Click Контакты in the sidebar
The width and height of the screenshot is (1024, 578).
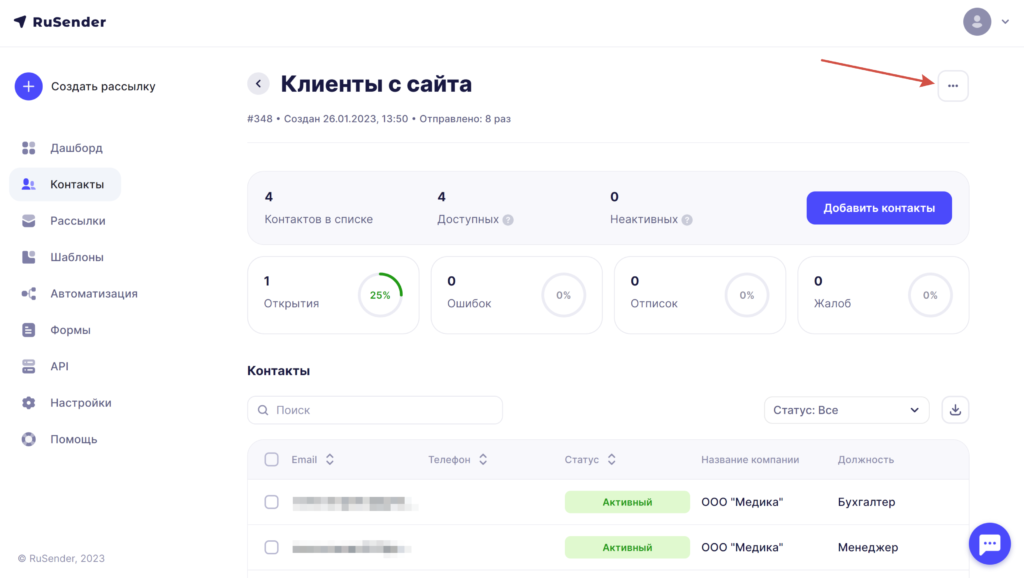tap(65, 184)
